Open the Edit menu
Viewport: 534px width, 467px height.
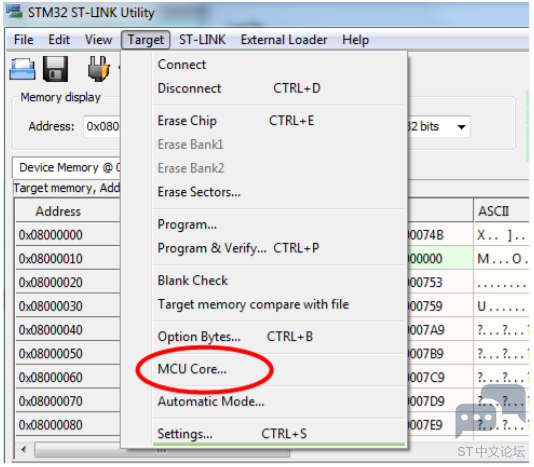click(59, 40)
